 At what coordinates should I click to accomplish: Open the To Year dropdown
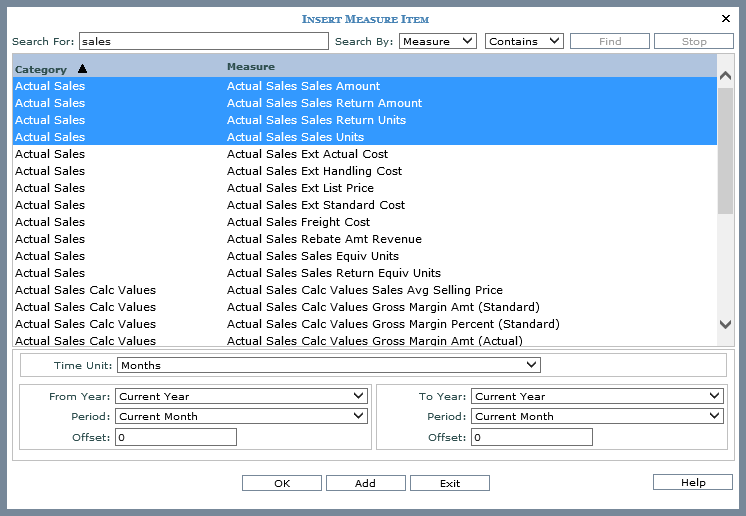[597, 396]
